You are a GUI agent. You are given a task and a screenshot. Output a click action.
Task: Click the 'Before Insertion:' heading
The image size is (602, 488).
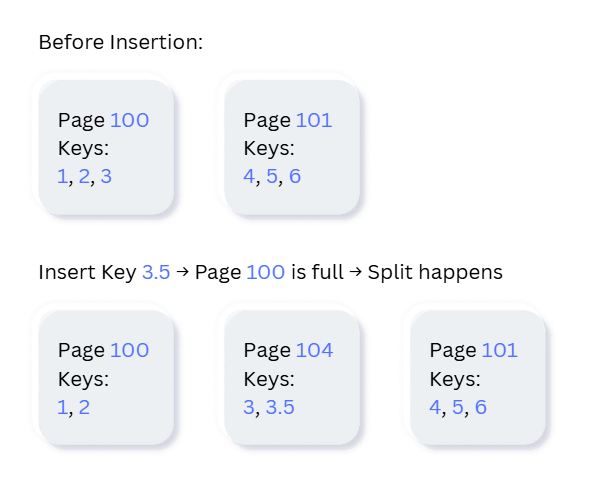coord(121,42)
